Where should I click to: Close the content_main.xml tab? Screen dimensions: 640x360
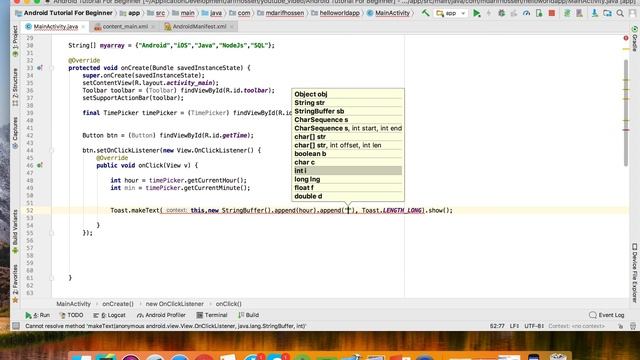click(153, 27)
